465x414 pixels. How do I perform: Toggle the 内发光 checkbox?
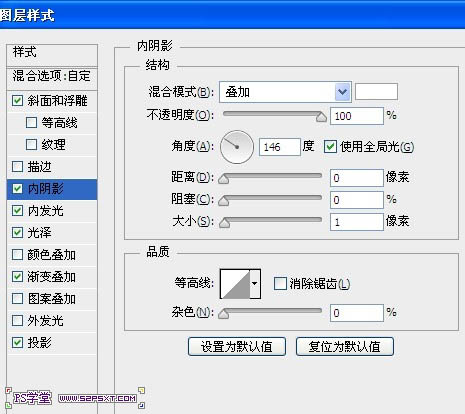coord(17,211)
